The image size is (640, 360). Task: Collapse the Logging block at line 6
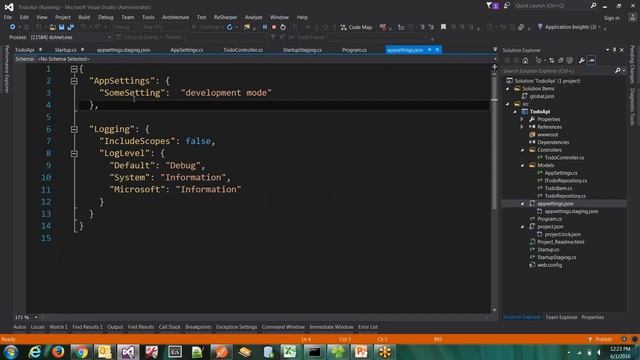[x=74, y=129]
